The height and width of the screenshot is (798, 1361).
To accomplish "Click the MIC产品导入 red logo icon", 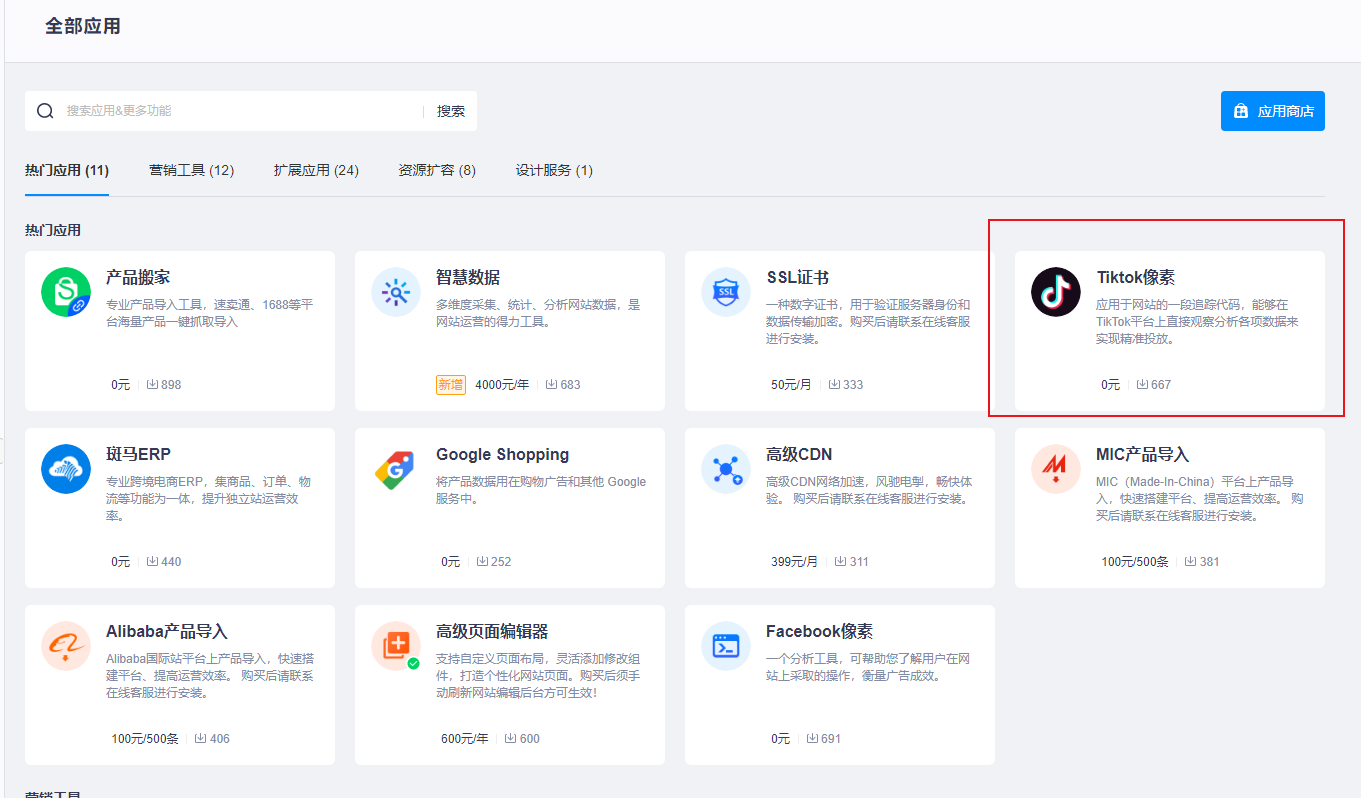I will [x=1056, y=469].
